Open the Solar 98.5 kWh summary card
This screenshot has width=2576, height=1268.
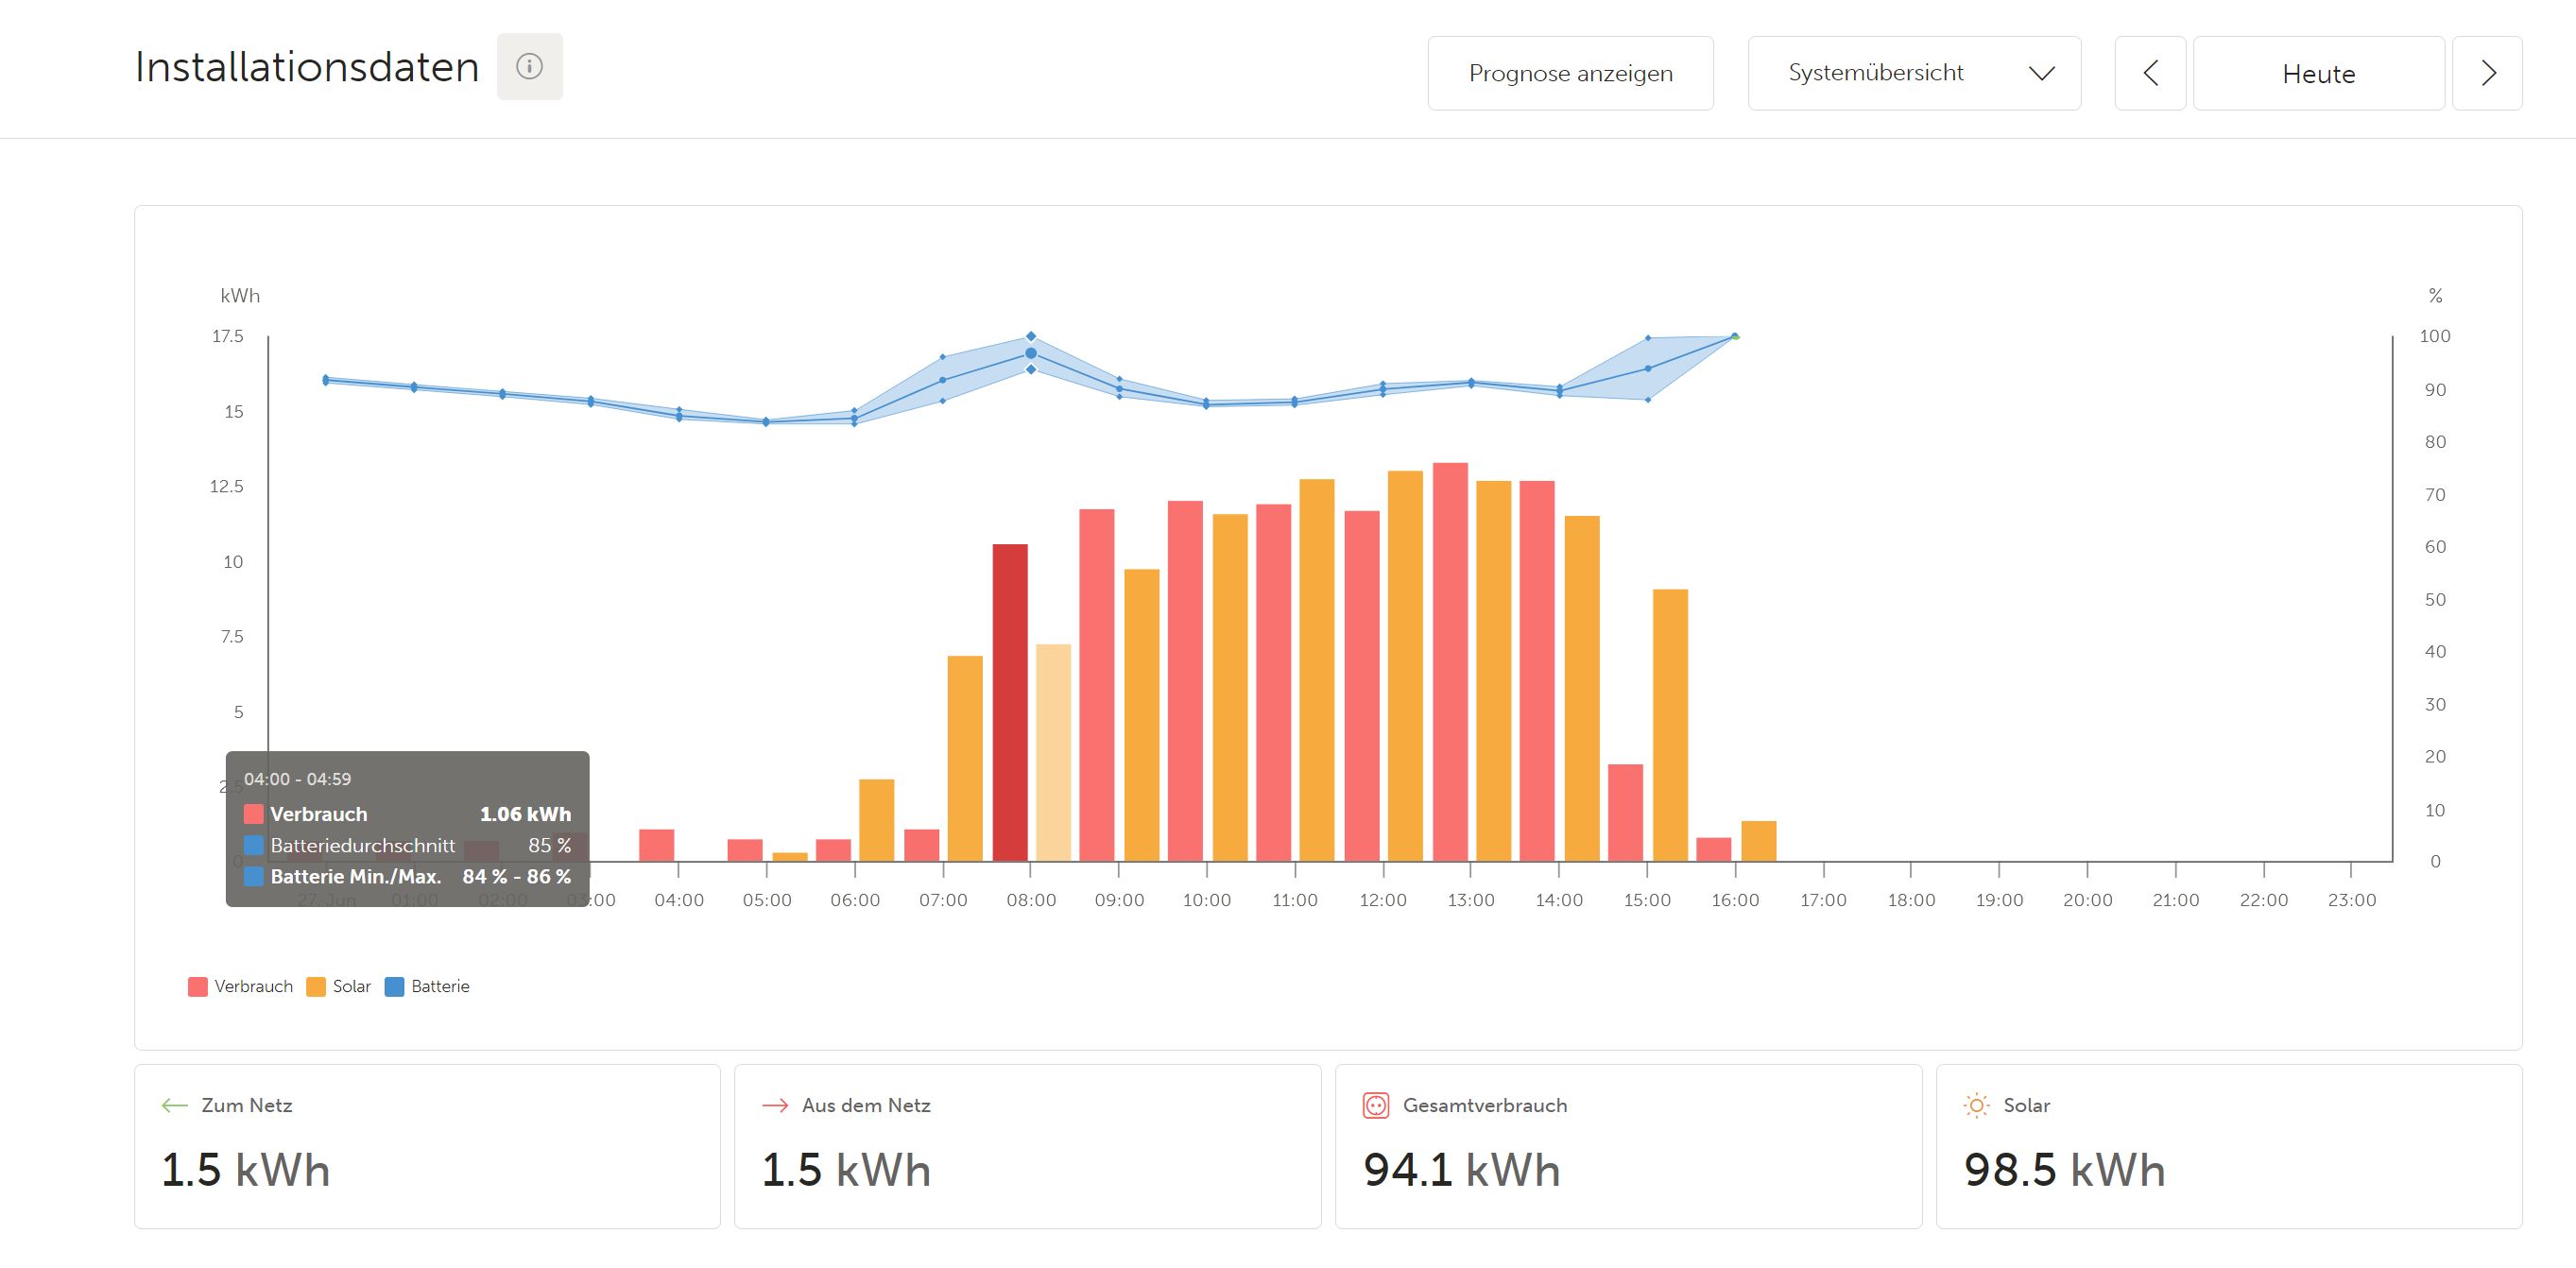coord(2229,1146)
